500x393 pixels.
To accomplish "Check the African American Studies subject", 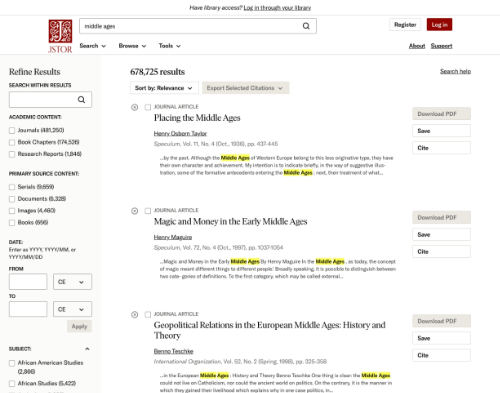I will click(12, 363).
